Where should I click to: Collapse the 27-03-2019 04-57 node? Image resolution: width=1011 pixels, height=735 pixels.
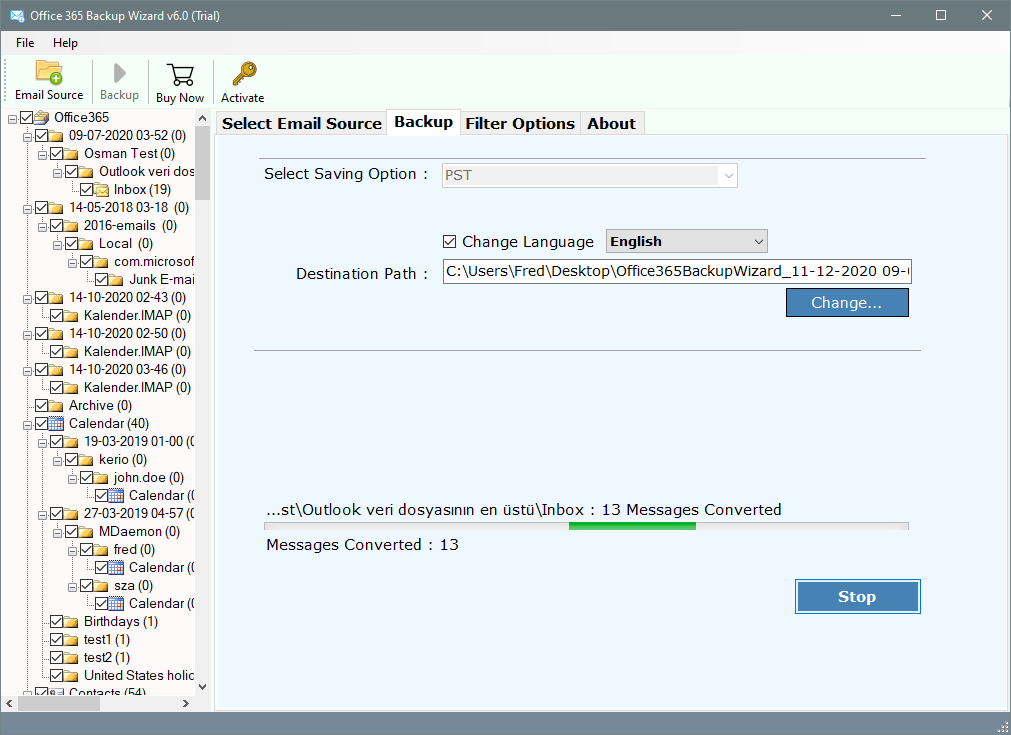point(42,515)
